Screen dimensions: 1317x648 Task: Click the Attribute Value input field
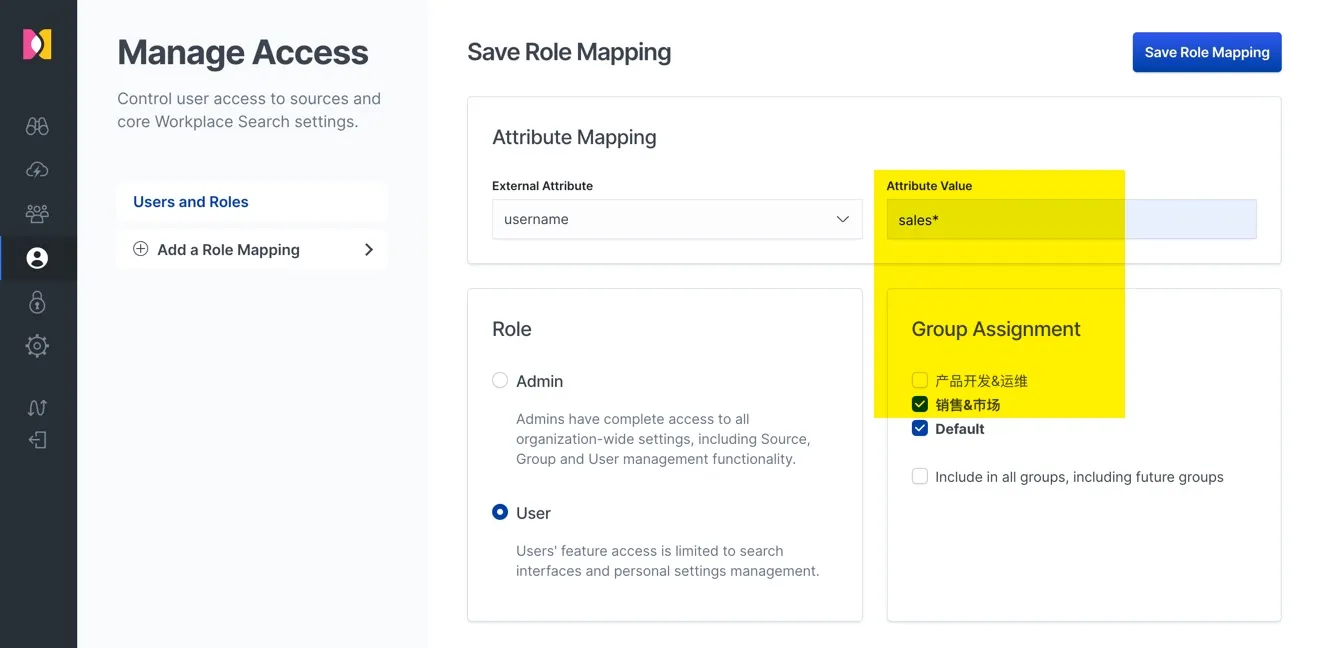coord(1070,219)
